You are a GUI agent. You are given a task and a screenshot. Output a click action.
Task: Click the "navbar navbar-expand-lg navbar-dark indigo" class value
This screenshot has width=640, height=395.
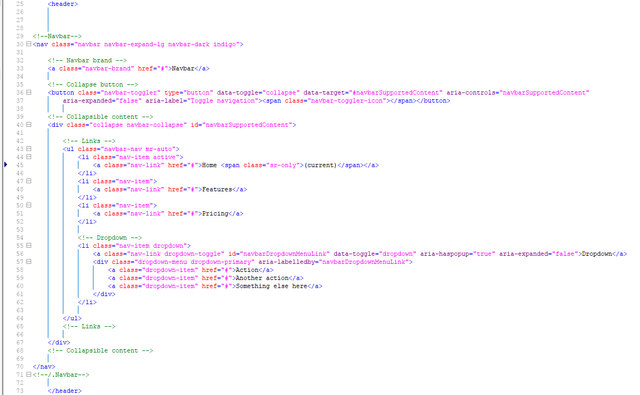click(x=157, y=44)
